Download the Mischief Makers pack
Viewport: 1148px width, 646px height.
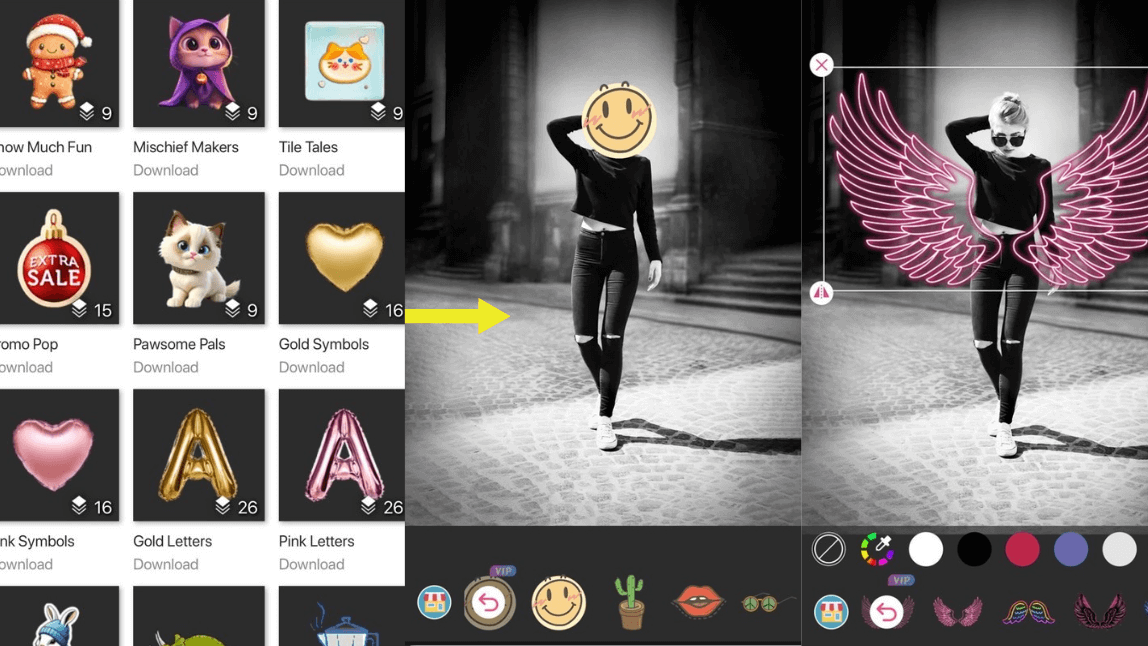point(165,170)
